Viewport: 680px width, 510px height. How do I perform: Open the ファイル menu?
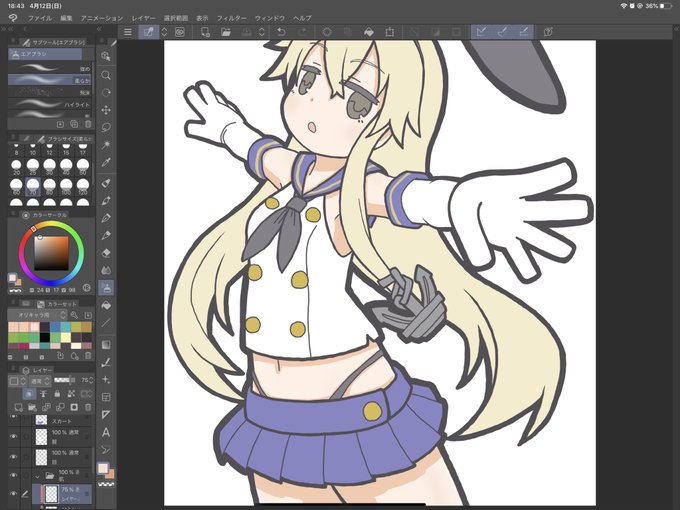(x=40, y=18)
